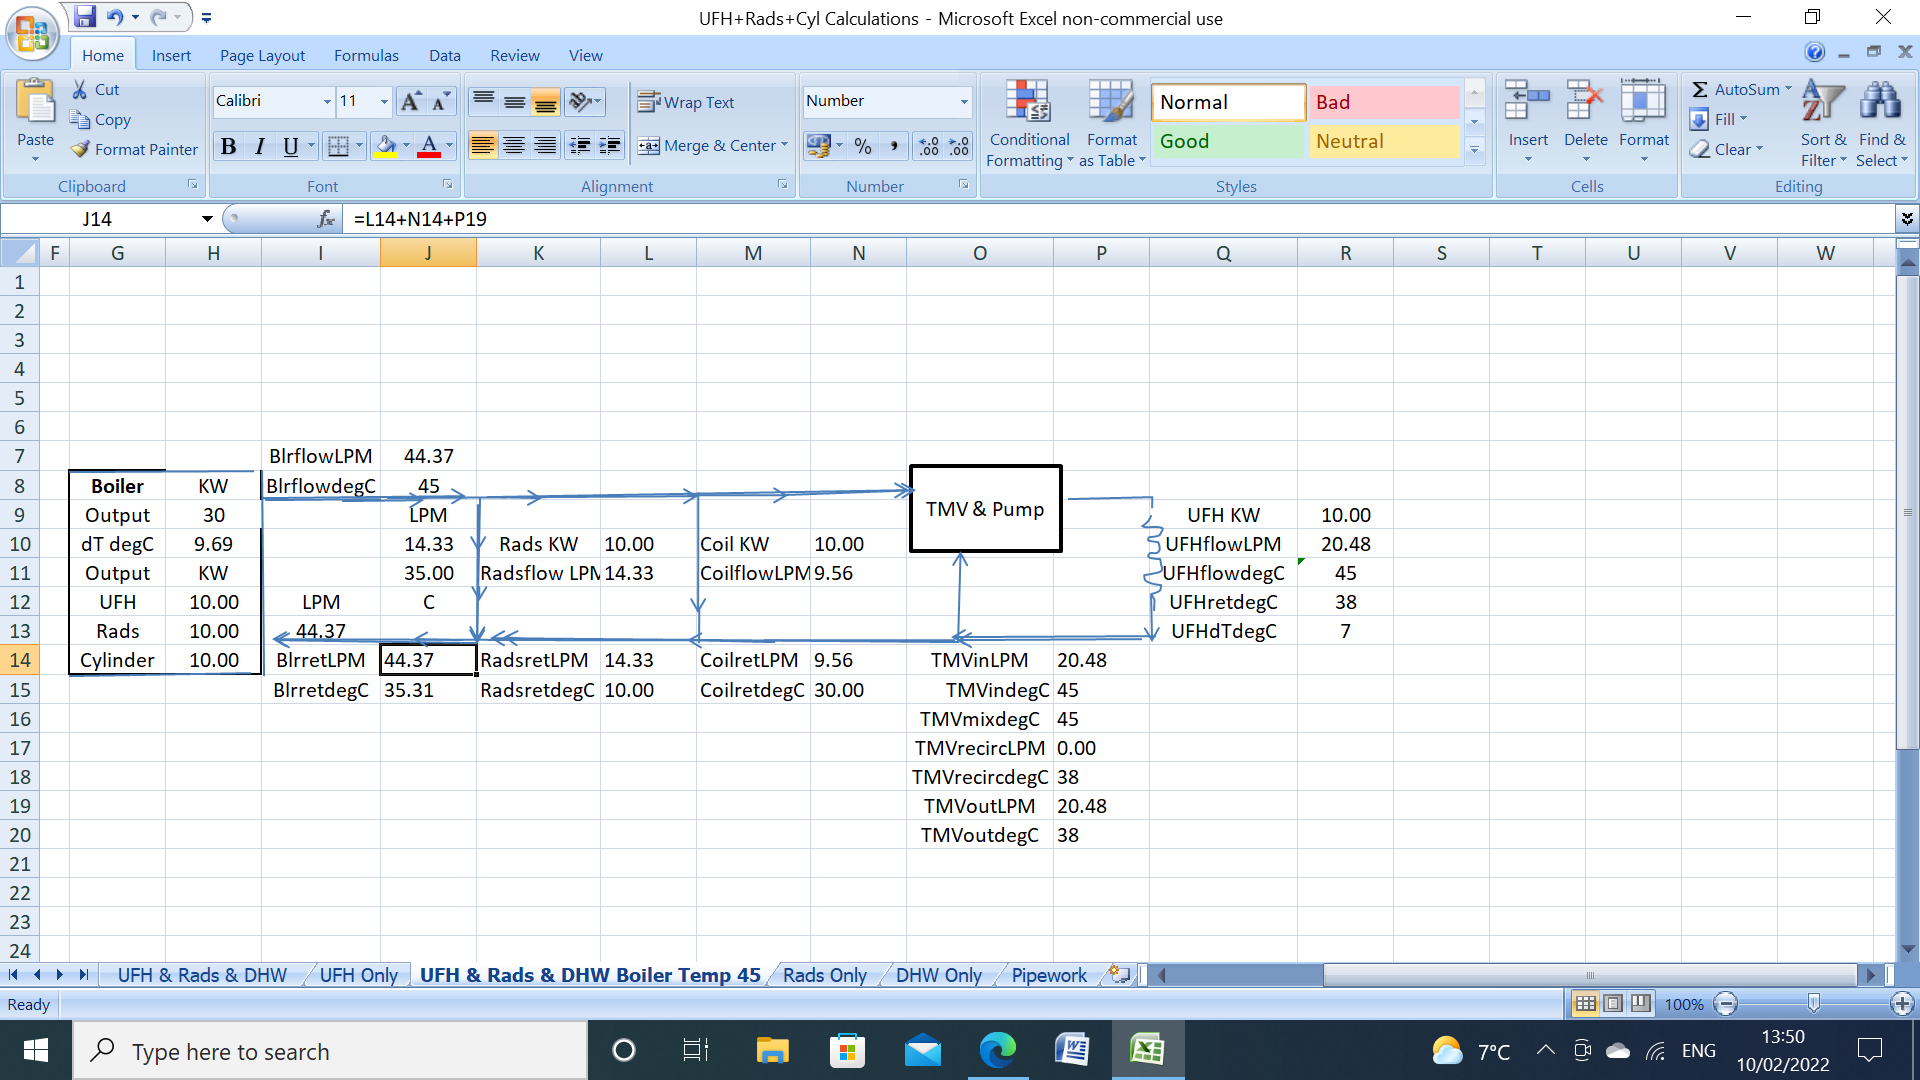The width and height of the screenshot is (1920, 1080).
Task: Open the Number format dropdown
Action: (x=964, y=101)
